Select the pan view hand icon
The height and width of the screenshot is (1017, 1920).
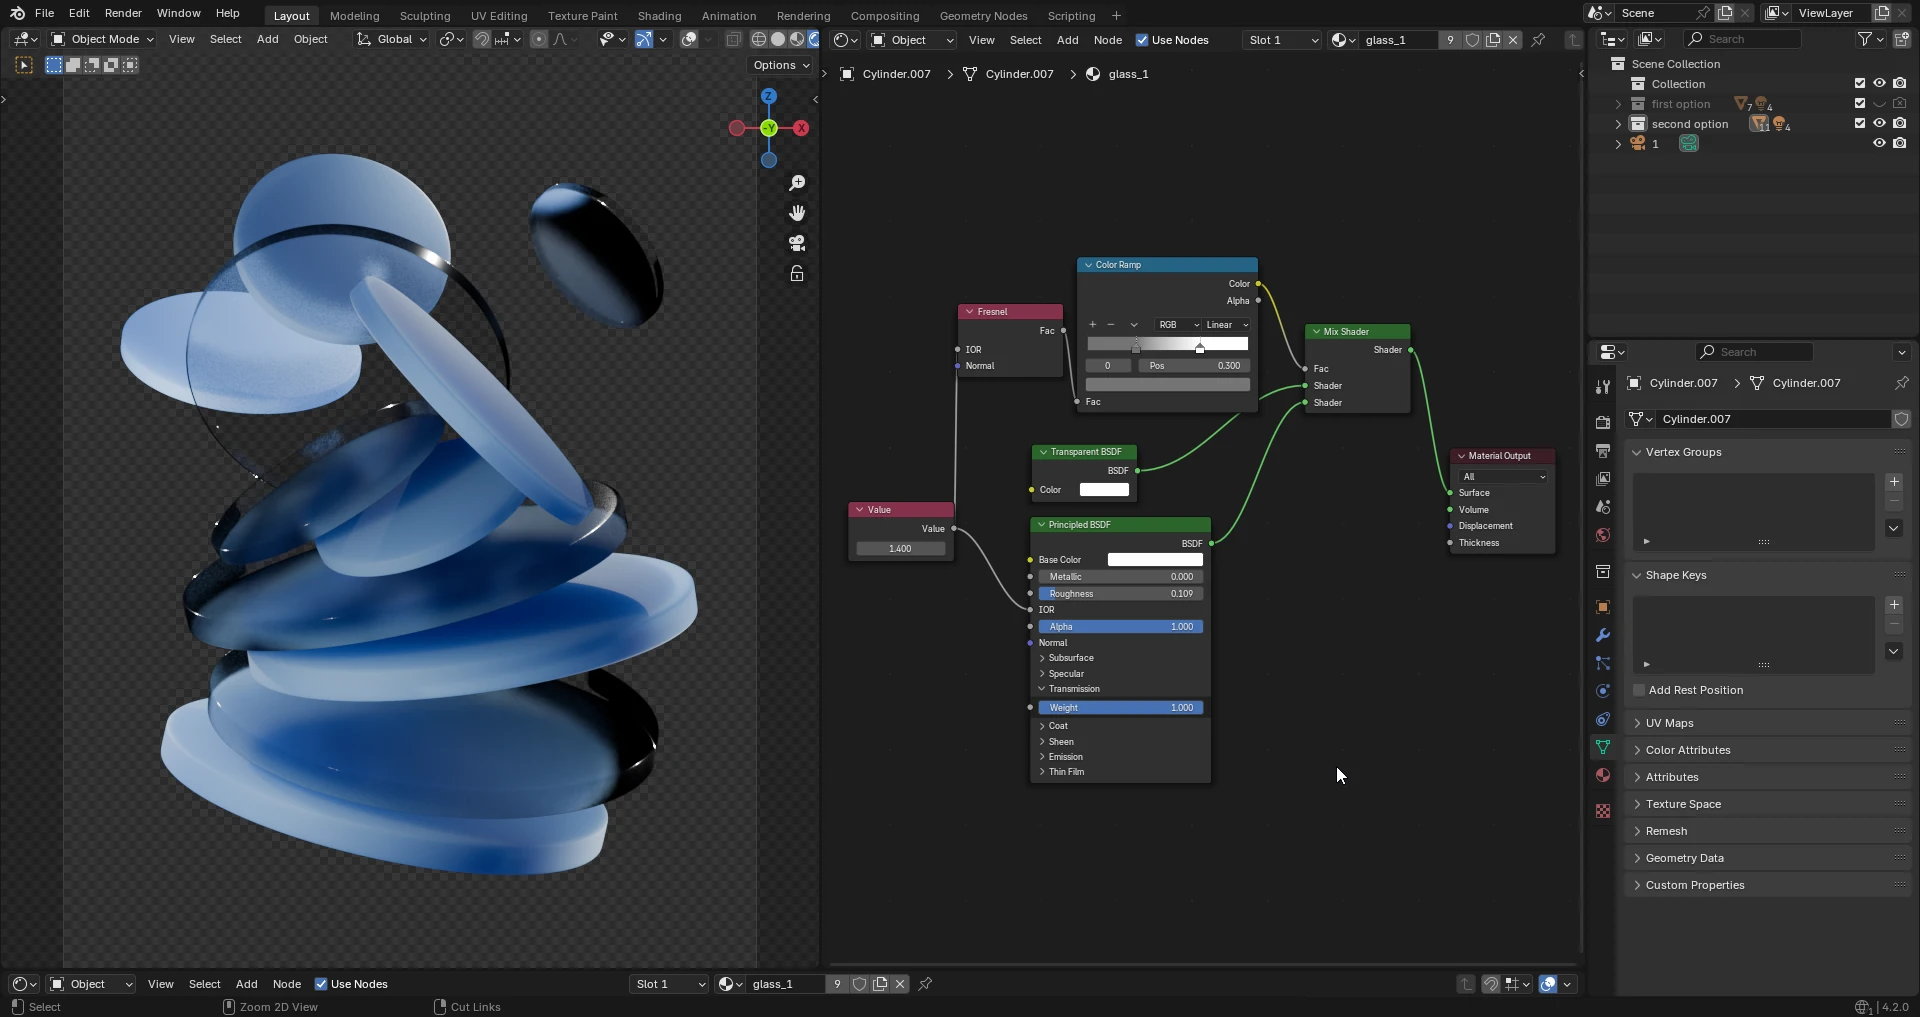pos(797,213)
